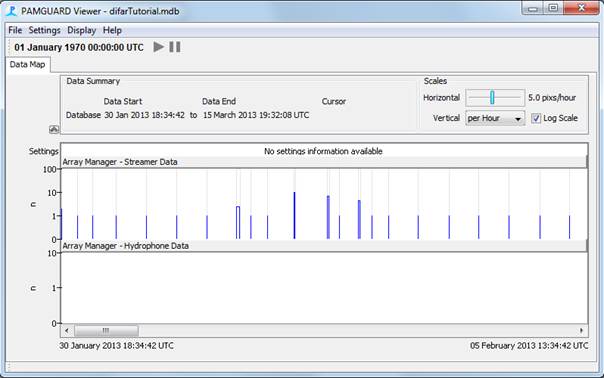Image resolution: width=604 pixels, height=378 pixels.
Task: Click the play button in the toolbar
Action: point(158,47)
